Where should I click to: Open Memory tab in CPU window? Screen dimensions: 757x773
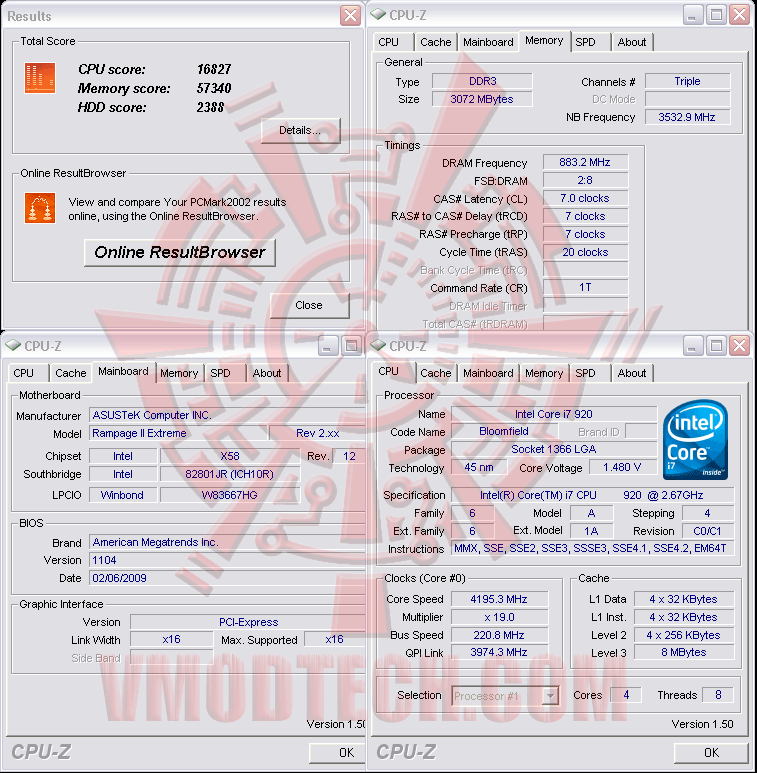[544, 373]
